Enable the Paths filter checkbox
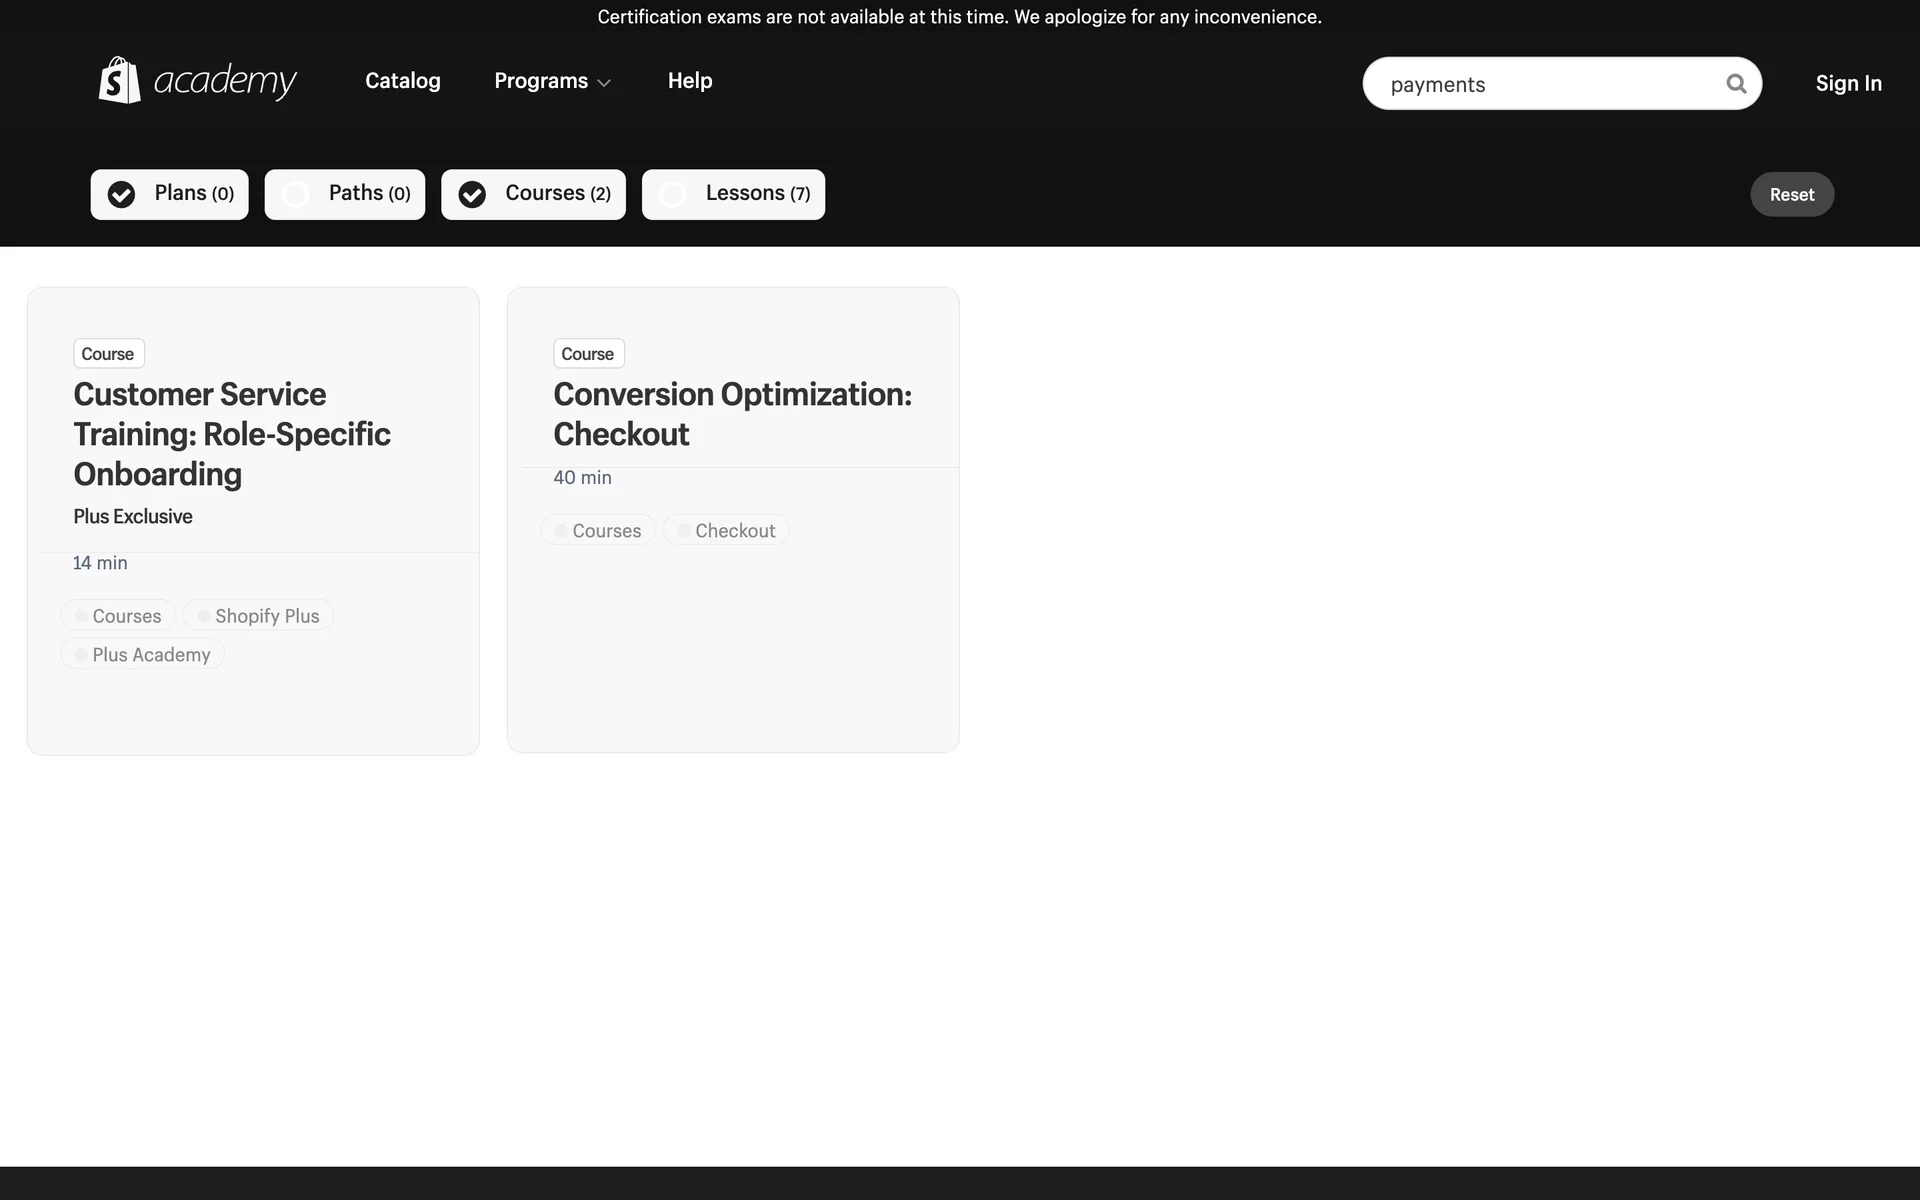This screenshot has width=1920, height=1200. click(x=296, y=194)
